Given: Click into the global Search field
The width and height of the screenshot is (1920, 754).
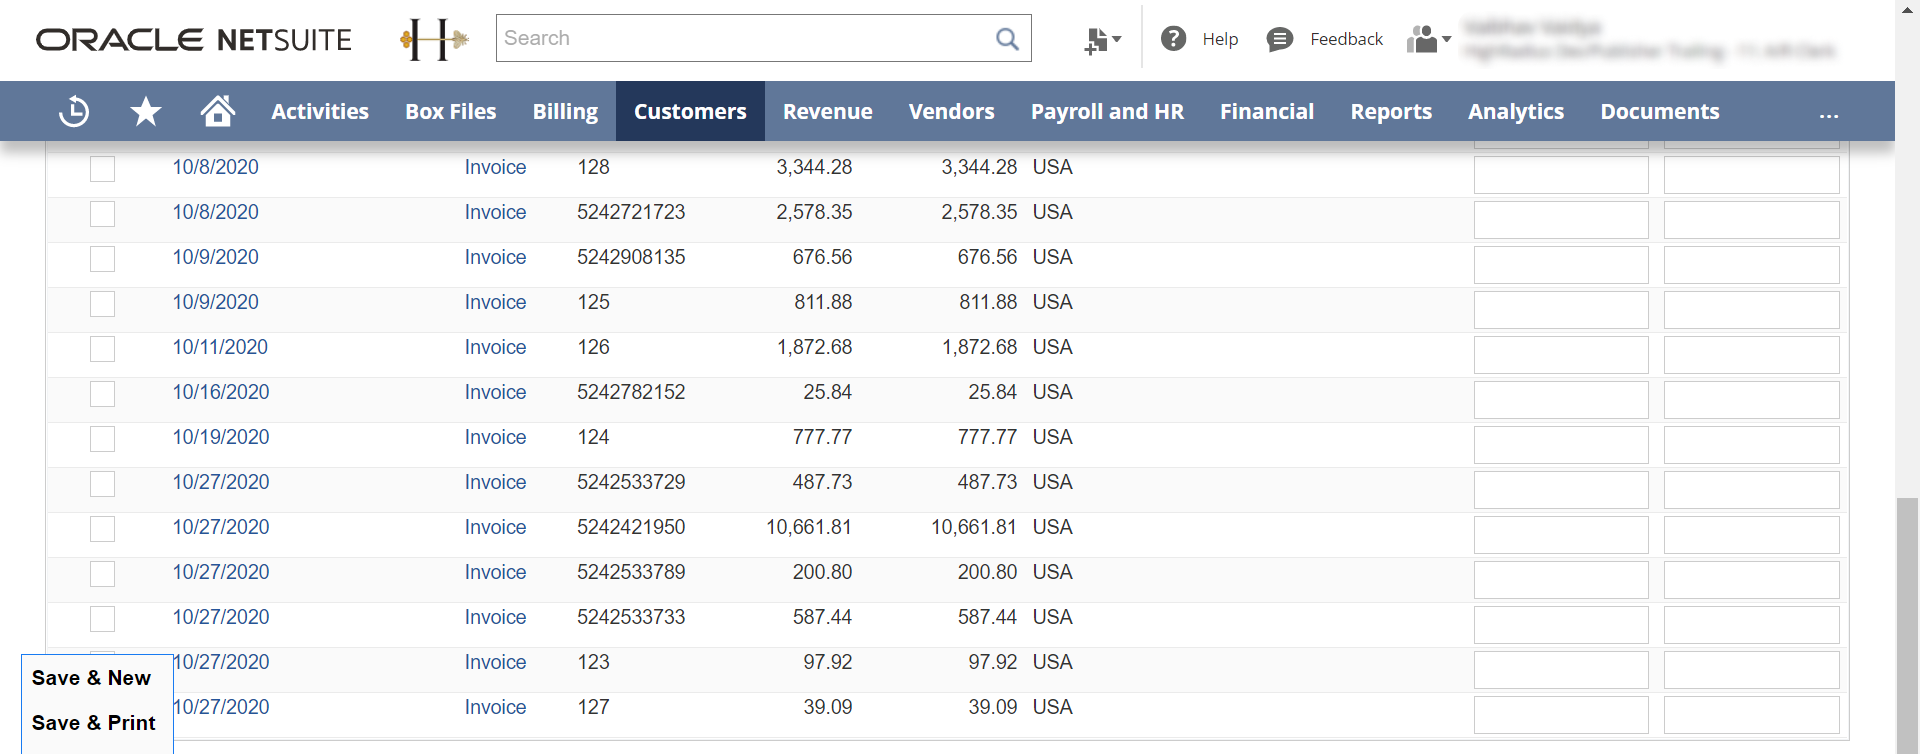Looking at the screenshot, I should 740,38.
